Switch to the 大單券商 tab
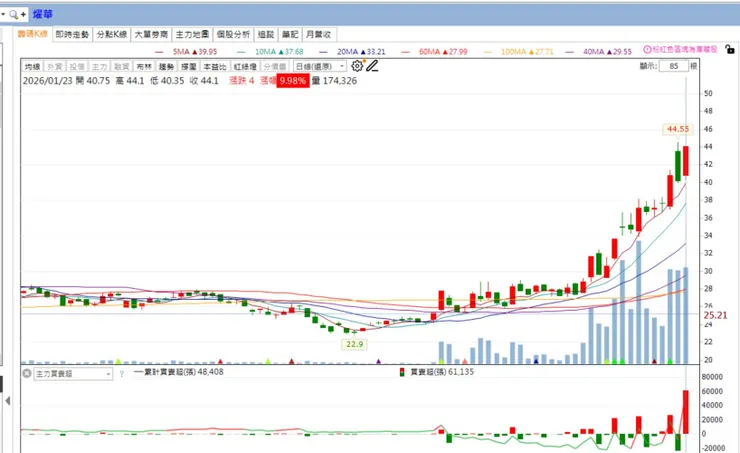740x453 pixels. coord(151,34)
